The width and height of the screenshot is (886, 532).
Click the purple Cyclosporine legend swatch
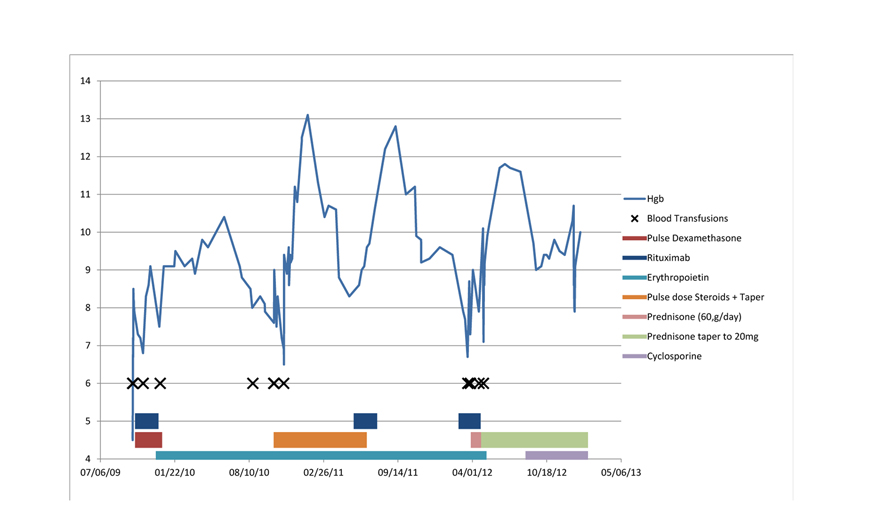pyautogui.click(x=635, y=356)
